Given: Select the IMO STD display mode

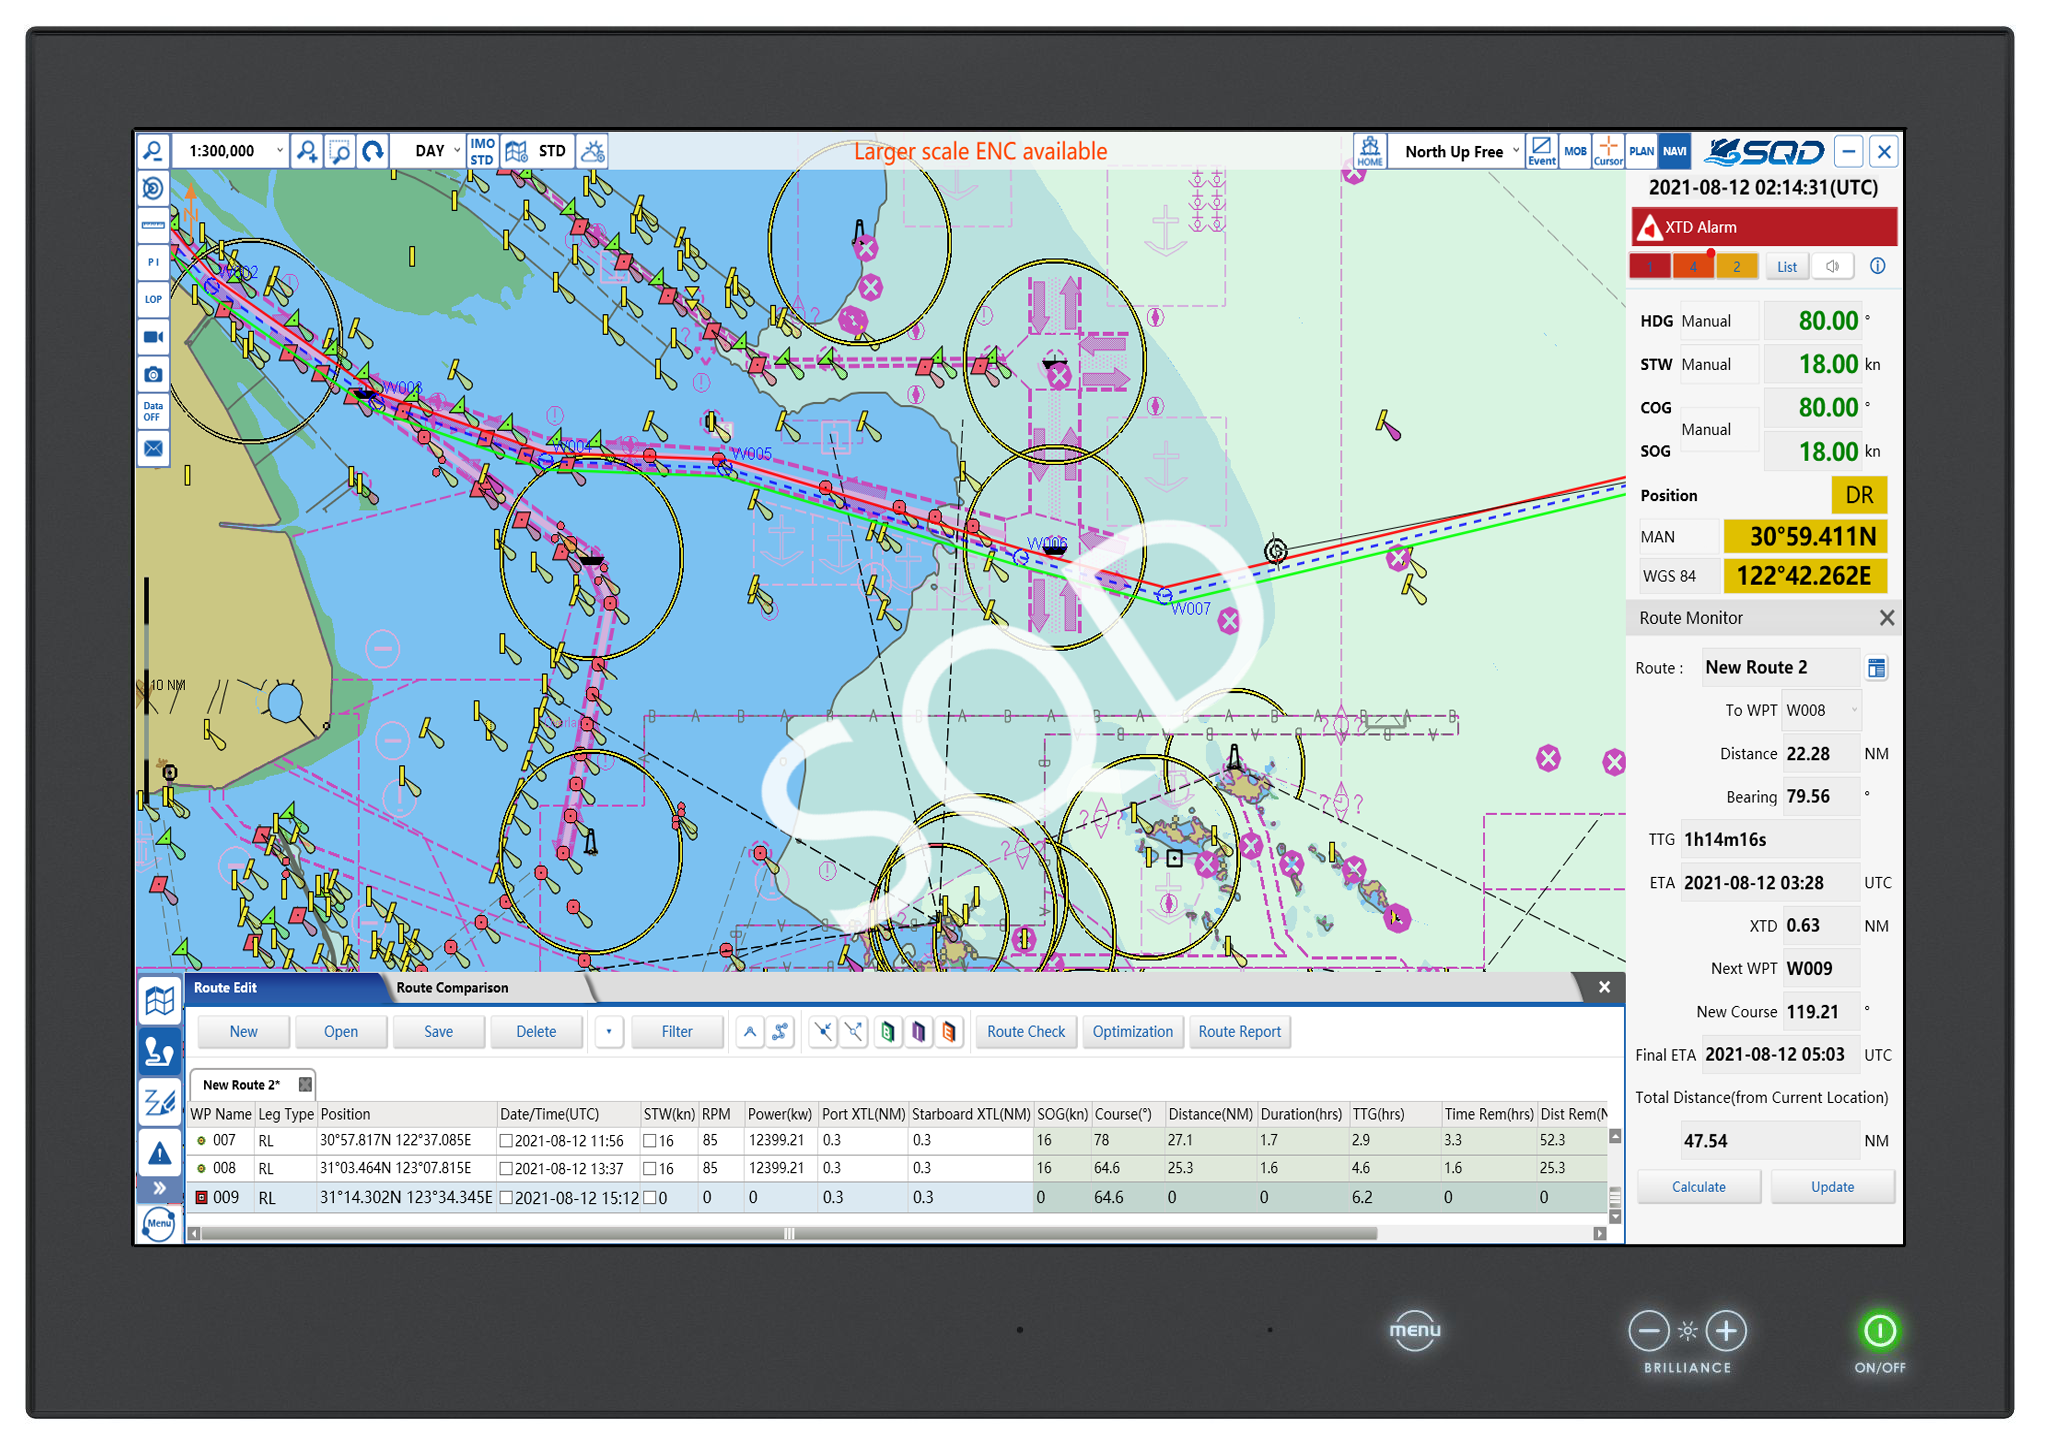Looking at the screenshot, I should [482, 151].
